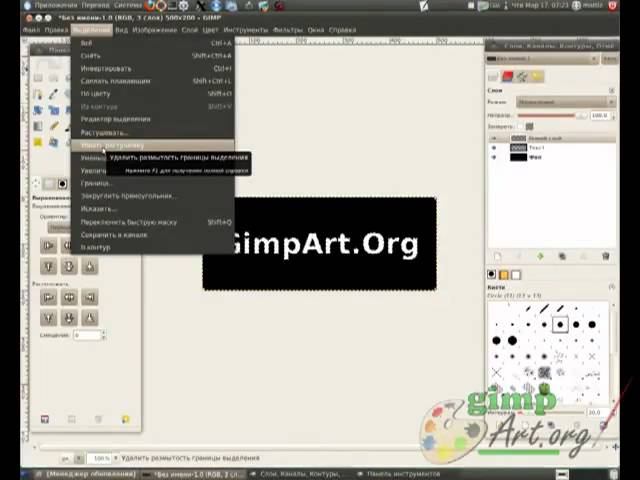Image resolution: width=640 pixels, height=480 pixels.
Task: Open the zoom level dropdown arrow
Action: coord(116,458)
